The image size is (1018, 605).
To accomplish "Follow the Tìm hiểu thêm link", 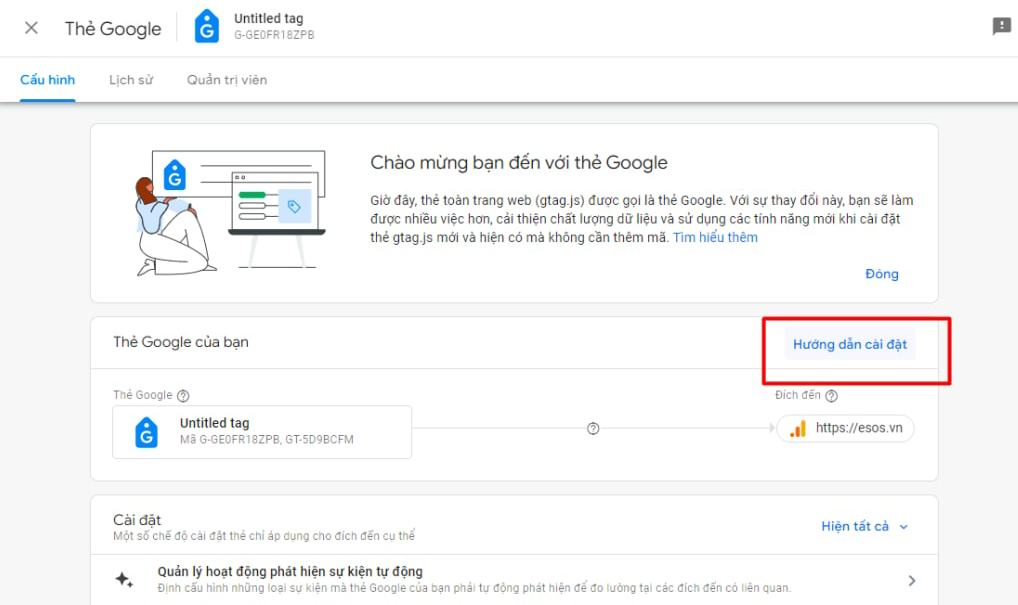I will pyautogui.click(x=715, y=238).
